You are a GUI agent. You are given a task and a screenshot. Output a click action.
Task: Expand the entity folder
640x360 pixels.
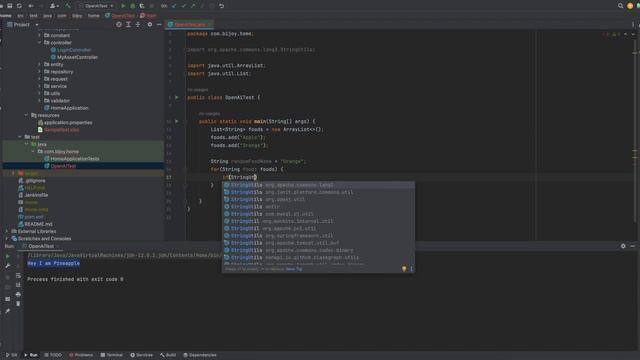[x=40, y=64]
